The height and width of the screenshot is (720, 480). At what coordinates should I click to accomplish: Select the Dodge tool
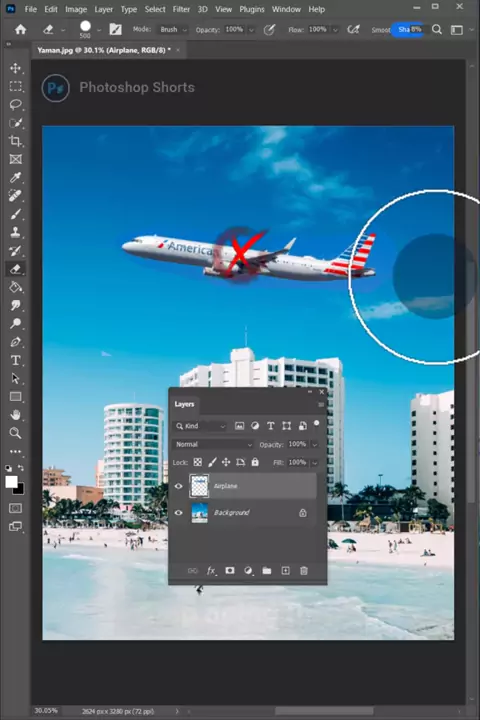click(16, 324)
